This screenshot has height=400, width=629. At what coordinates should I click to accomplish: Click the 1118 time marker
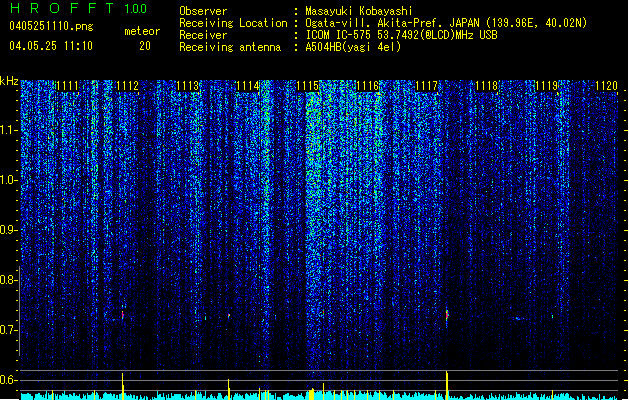click(487, 86)
